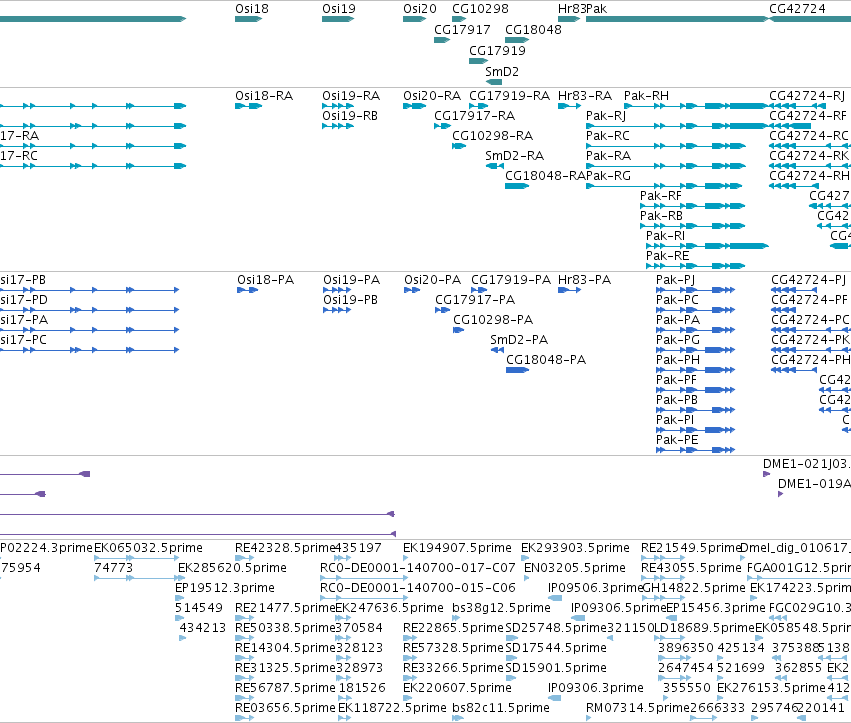This screenshot has height=723, width=851.
Task: Select the Osi19 gene label
Action: (x=339, y=9)
